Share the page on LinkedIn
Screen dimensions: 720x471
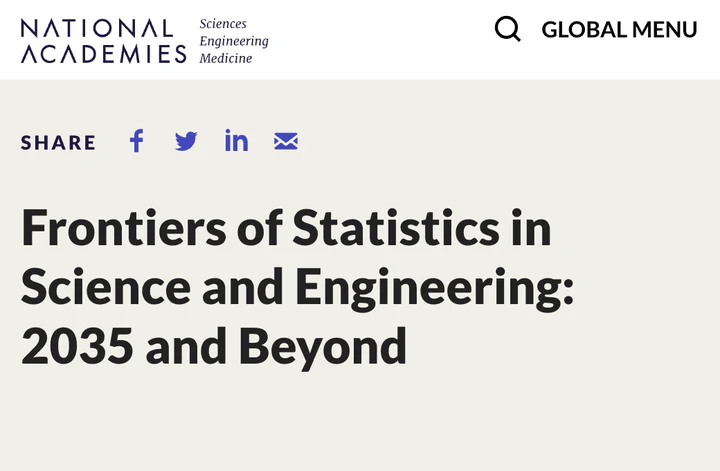(x=236, y=141)
